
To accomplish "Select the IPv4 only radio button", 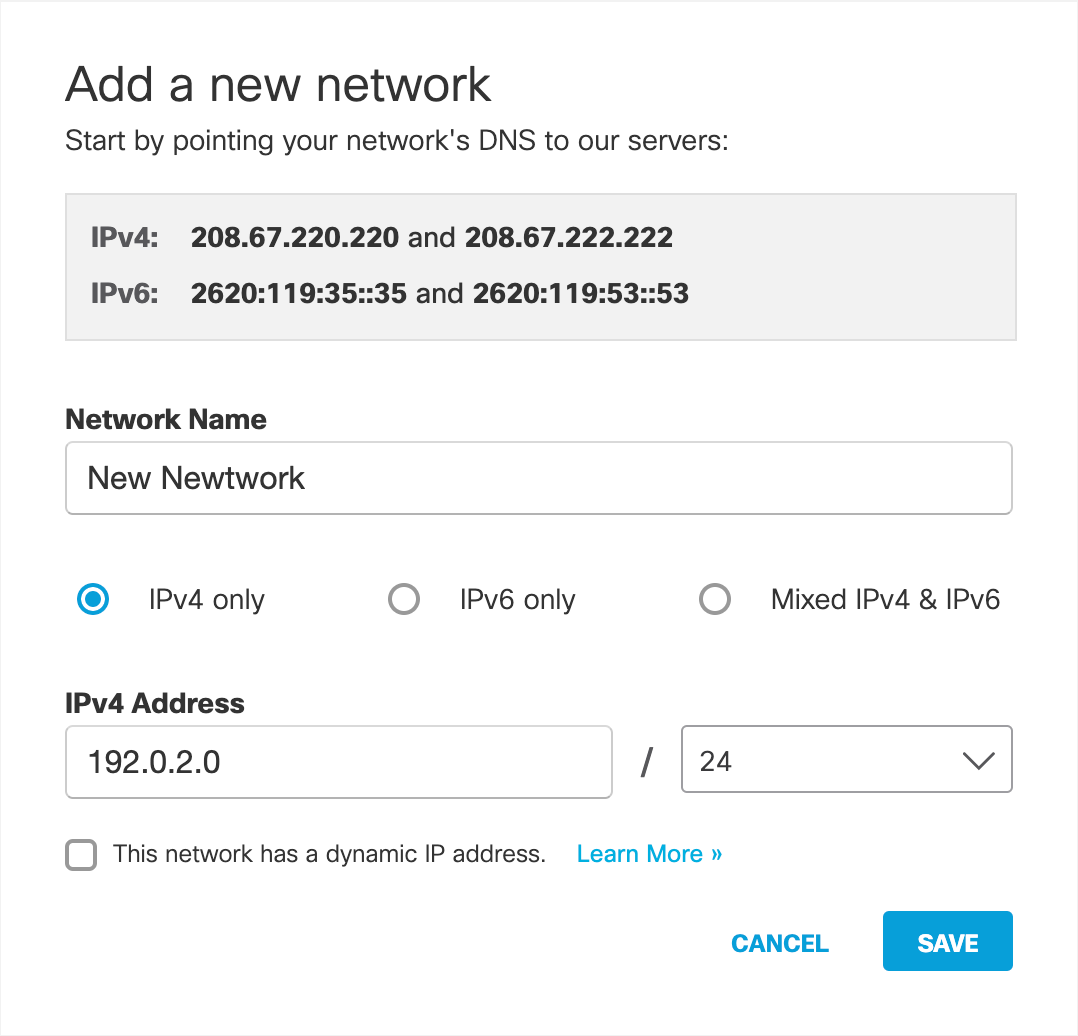I will (93, 599).
